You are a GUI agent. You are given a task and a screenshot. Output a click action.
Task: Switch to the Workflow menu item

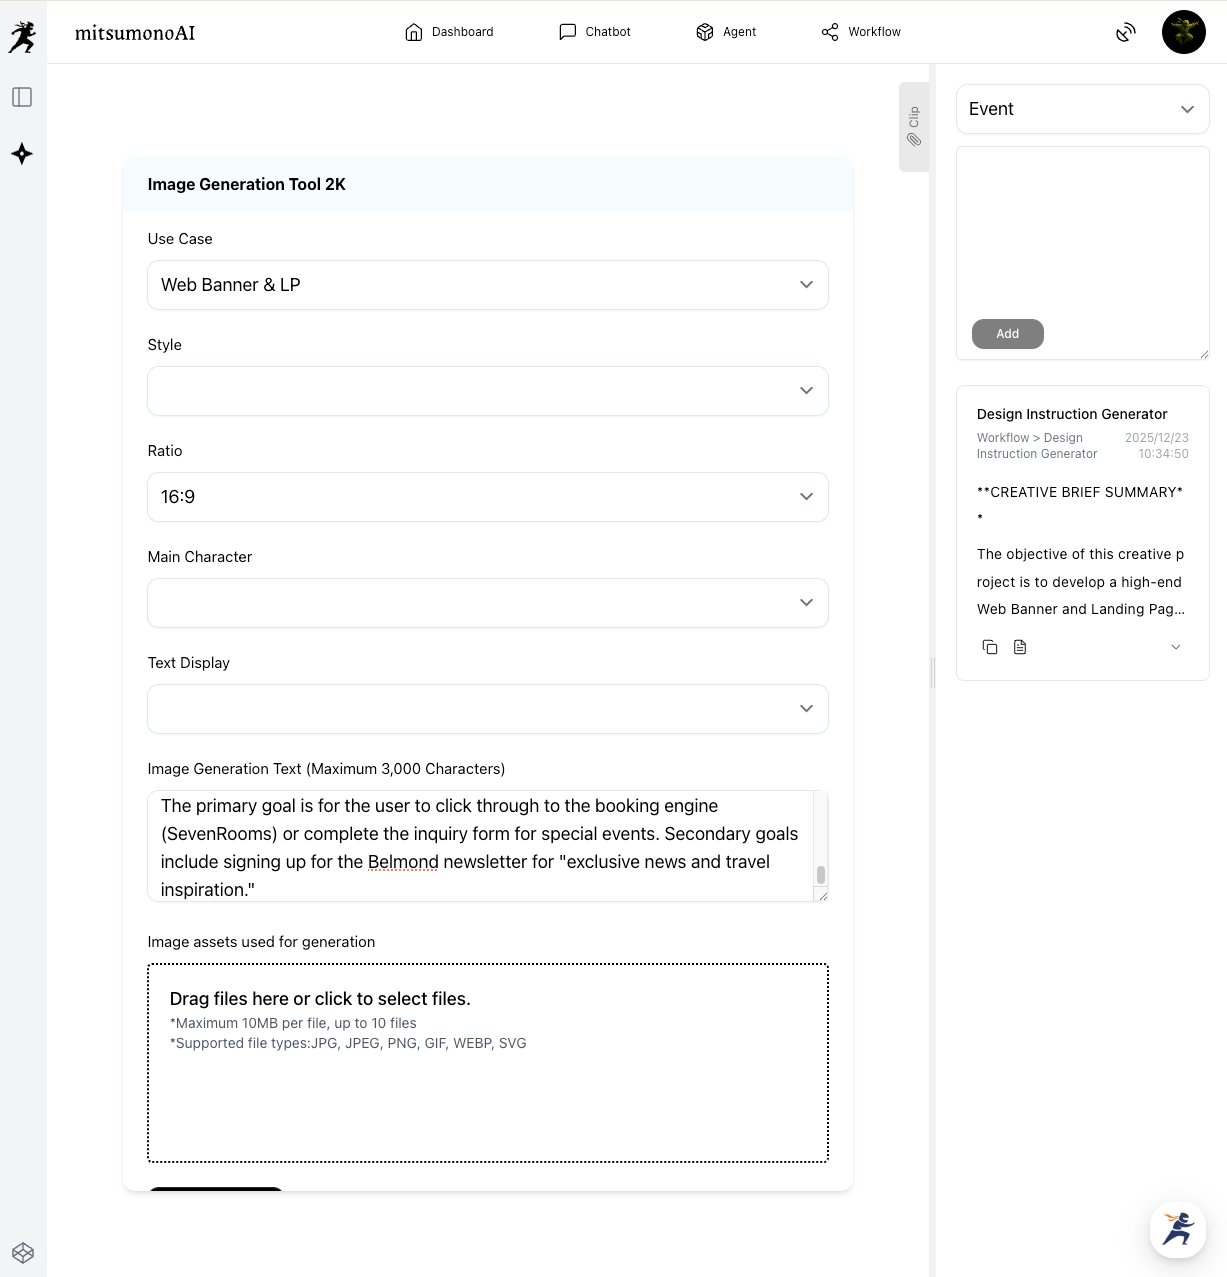tap(861, 32)
